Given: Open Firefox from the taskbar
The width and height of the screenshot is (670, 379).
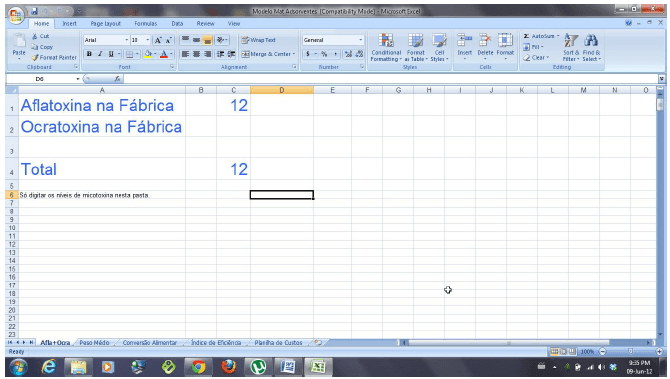Looking at the screenshot, I should click(228, 367).
